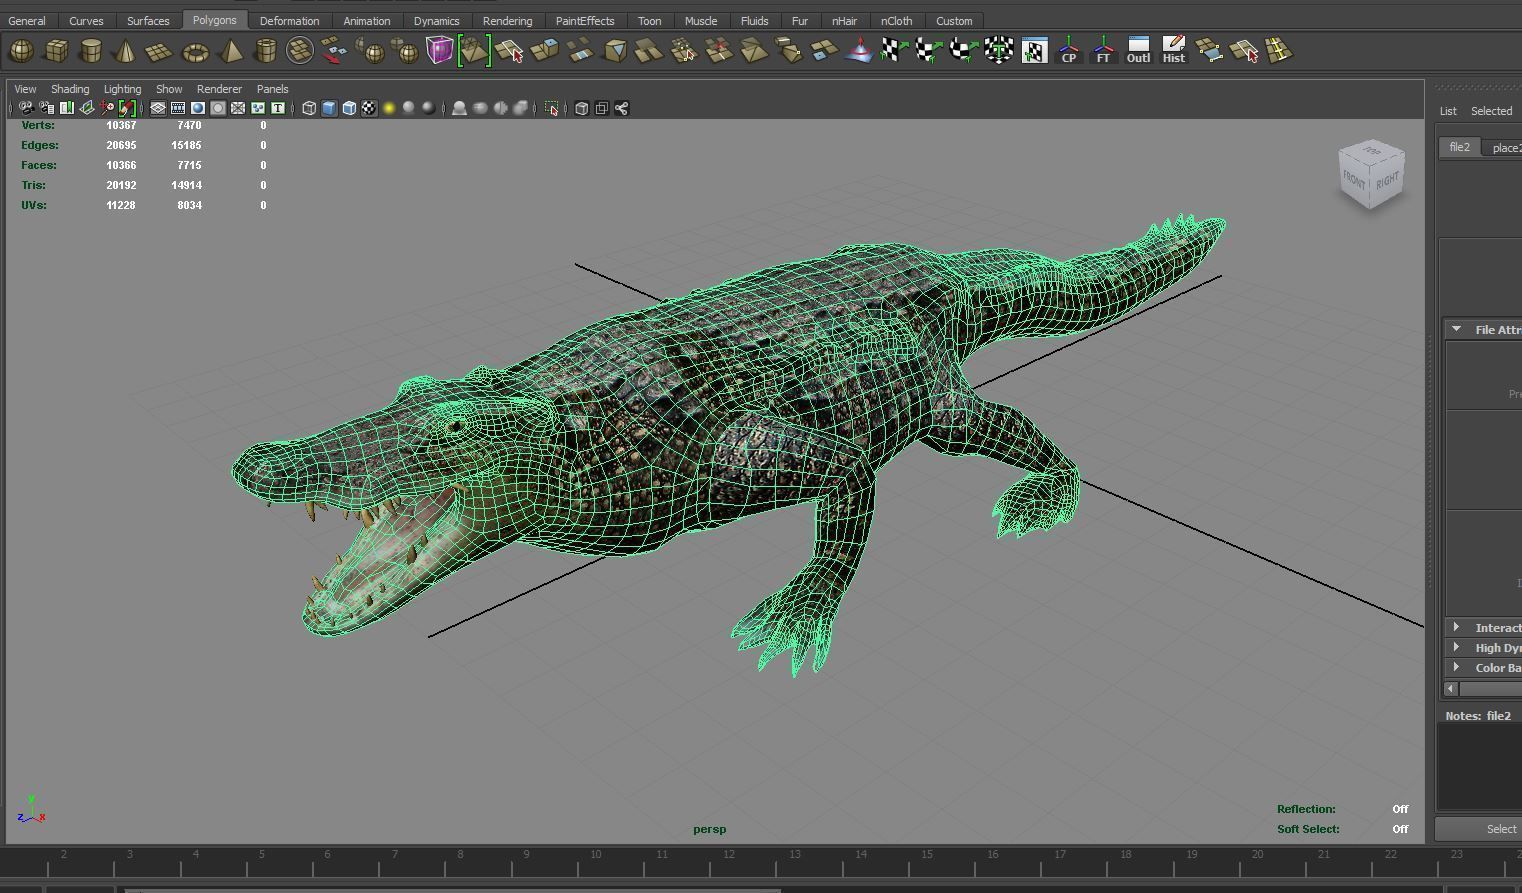Viewport: 1522px width, 893px height.
Task: Click the camera attributes icon in panel toolbar
Action: [46, 108]
